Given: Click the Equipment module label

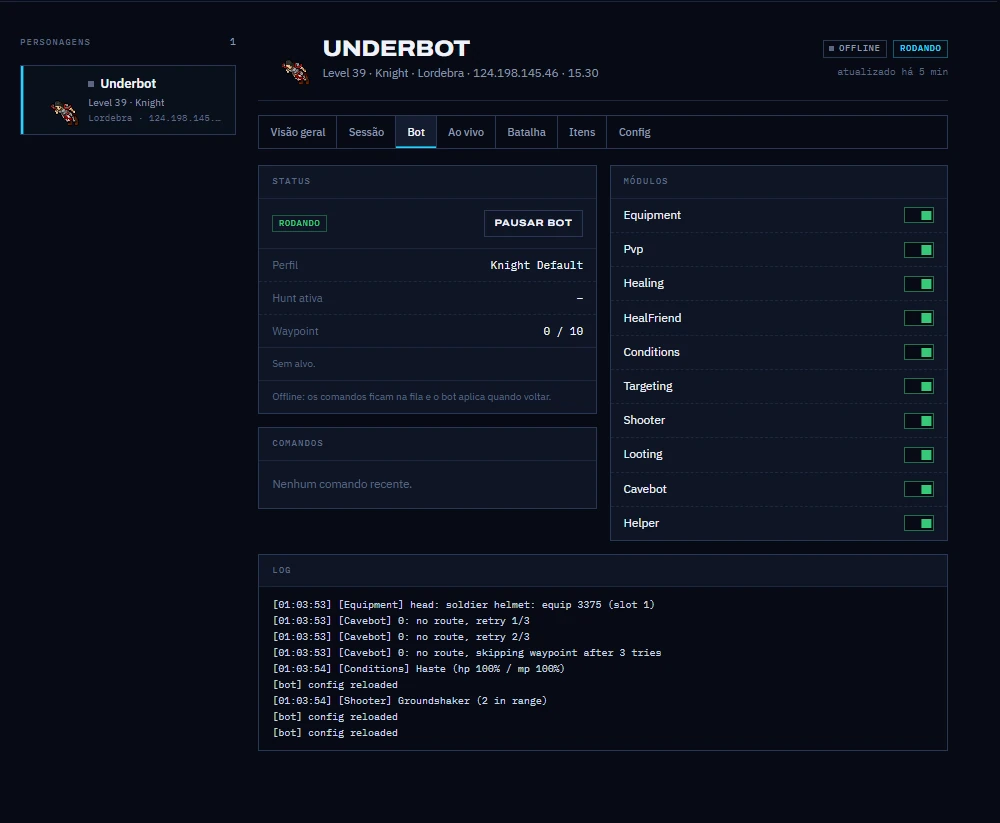Looking at the screenshot, I should coord(652,216).
